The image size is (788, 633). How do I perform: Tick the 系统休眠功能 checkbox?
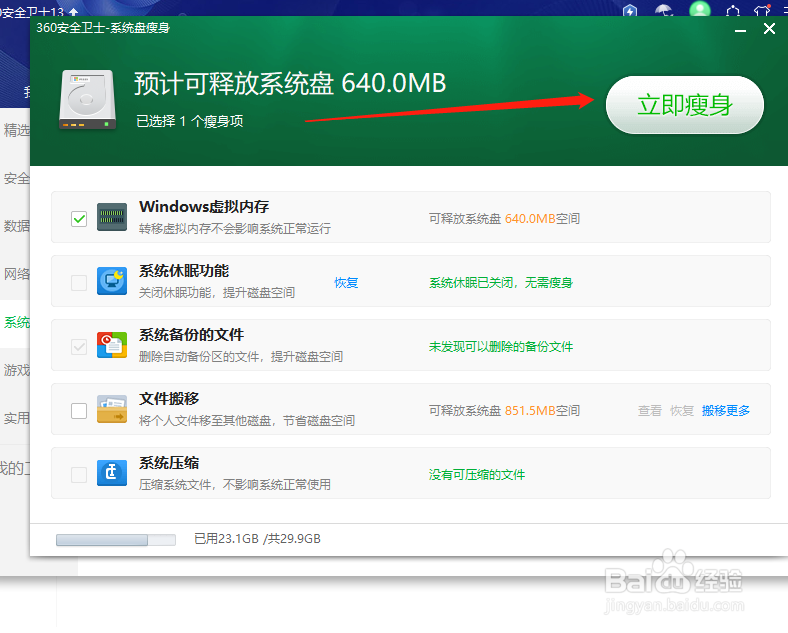click(79, 282)
